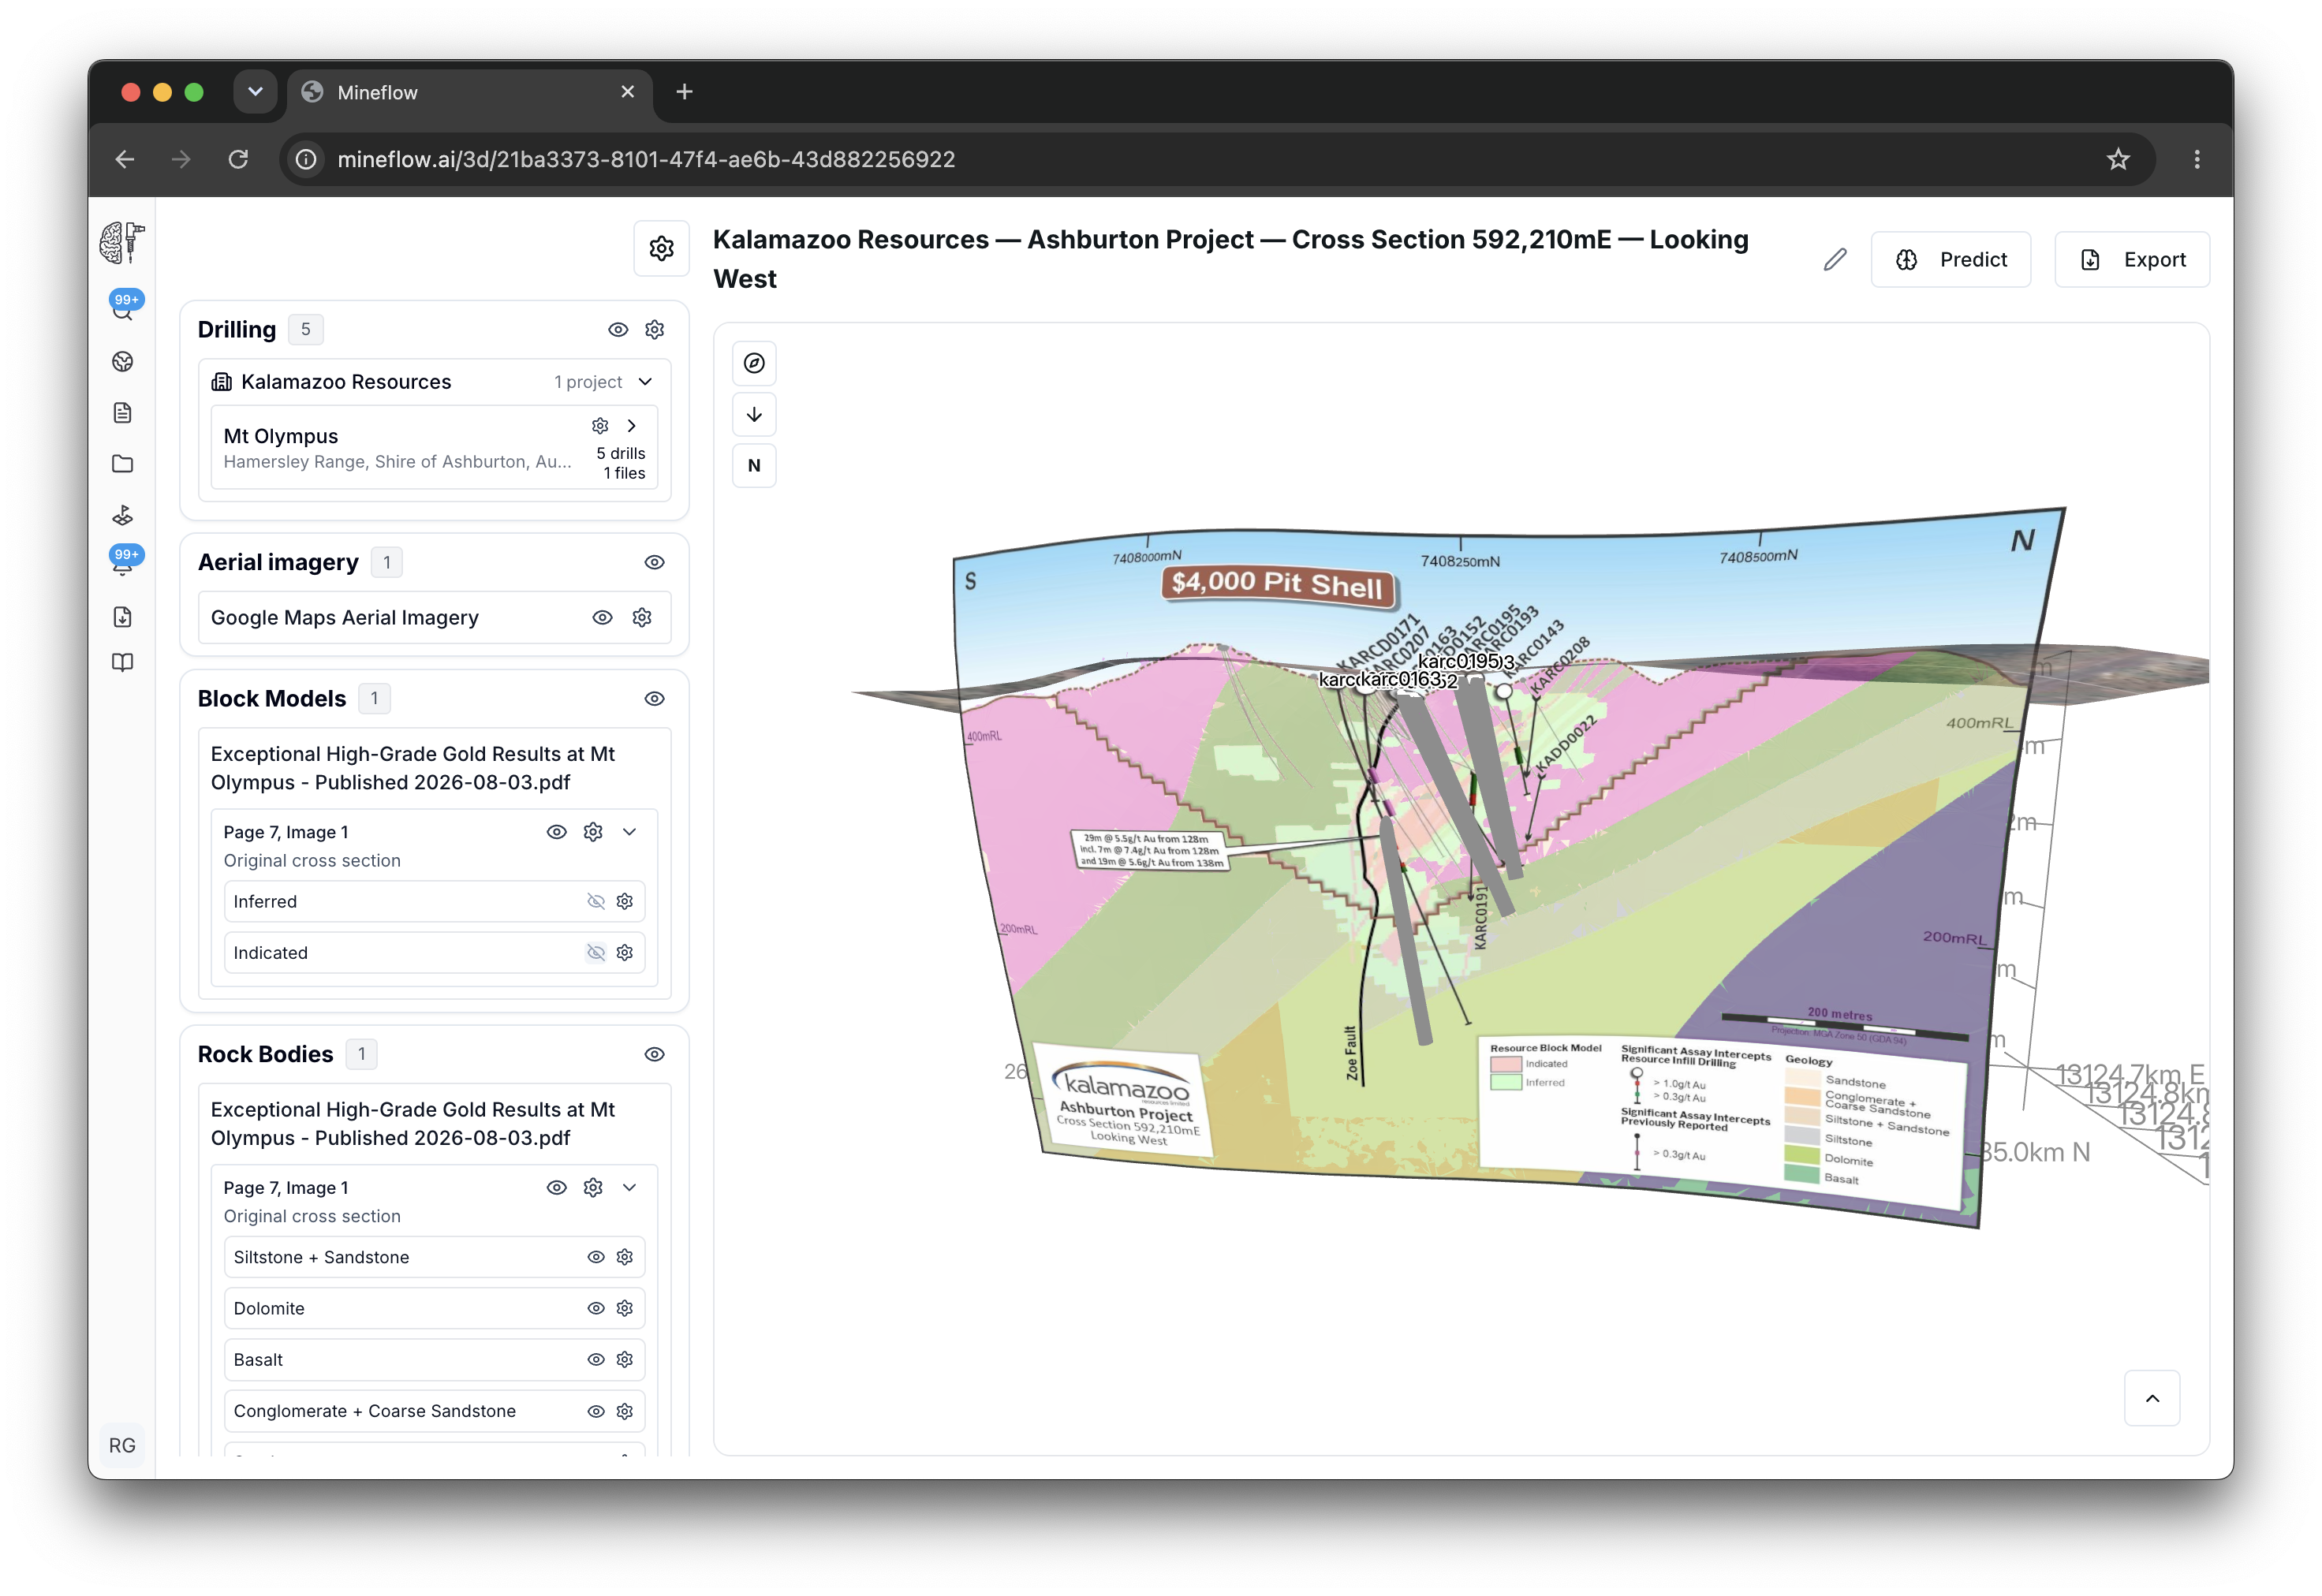Close the Mineflow browser tab
This screenshot has width=2322, height=1596.
click(628, 92)
